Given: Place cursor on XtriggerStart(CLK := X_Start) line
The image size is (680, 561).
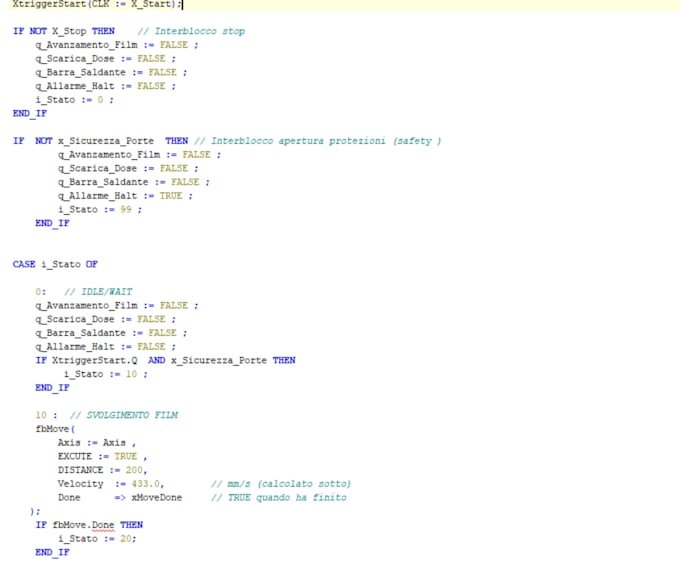Looking at the screenshot, I should pyautogui.click(x=98, y=4).
